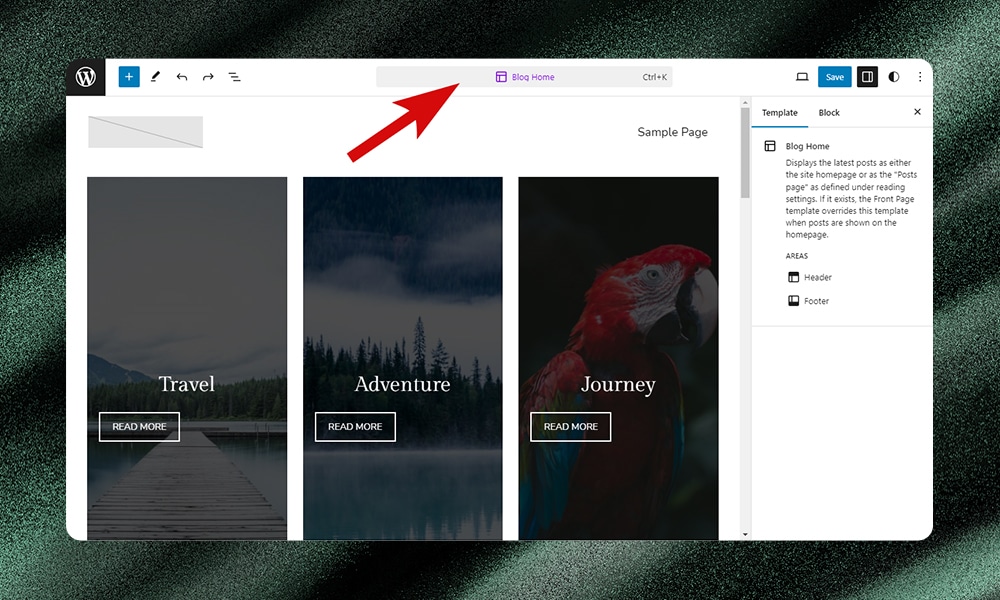Select the Tools pencil icon
Image resolution: width=1000 pixels, height=600 pixels.
155,76
